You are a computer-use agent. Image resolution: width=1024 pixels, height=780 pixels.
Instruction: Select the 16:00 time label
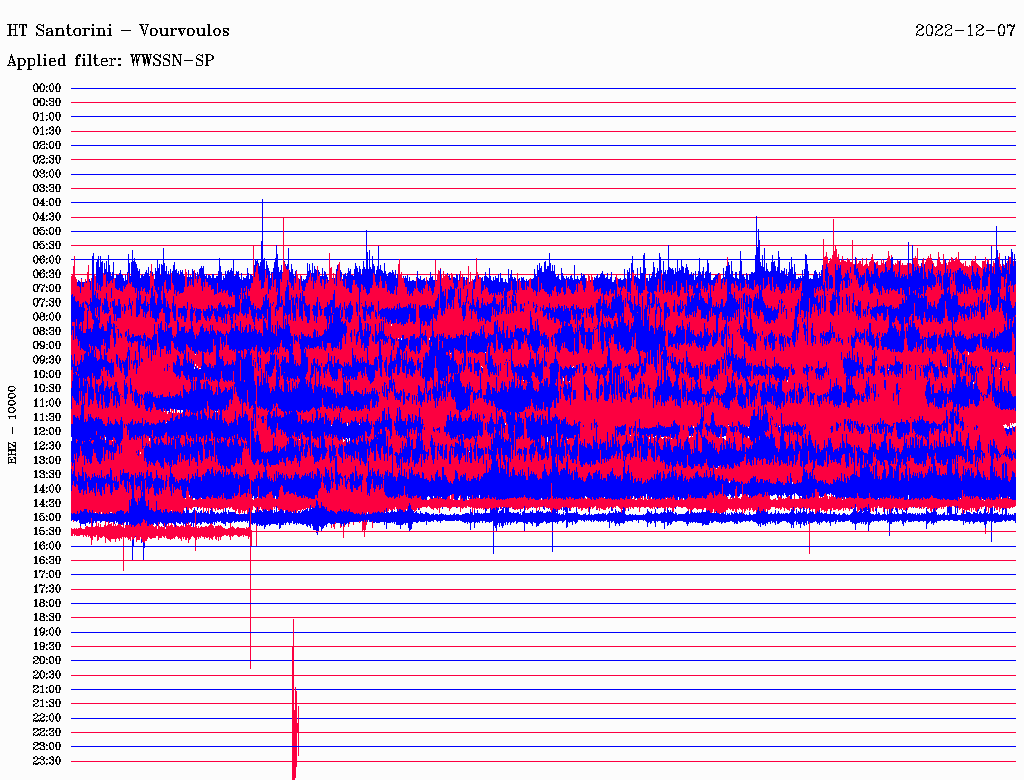(x=47, y=546)
